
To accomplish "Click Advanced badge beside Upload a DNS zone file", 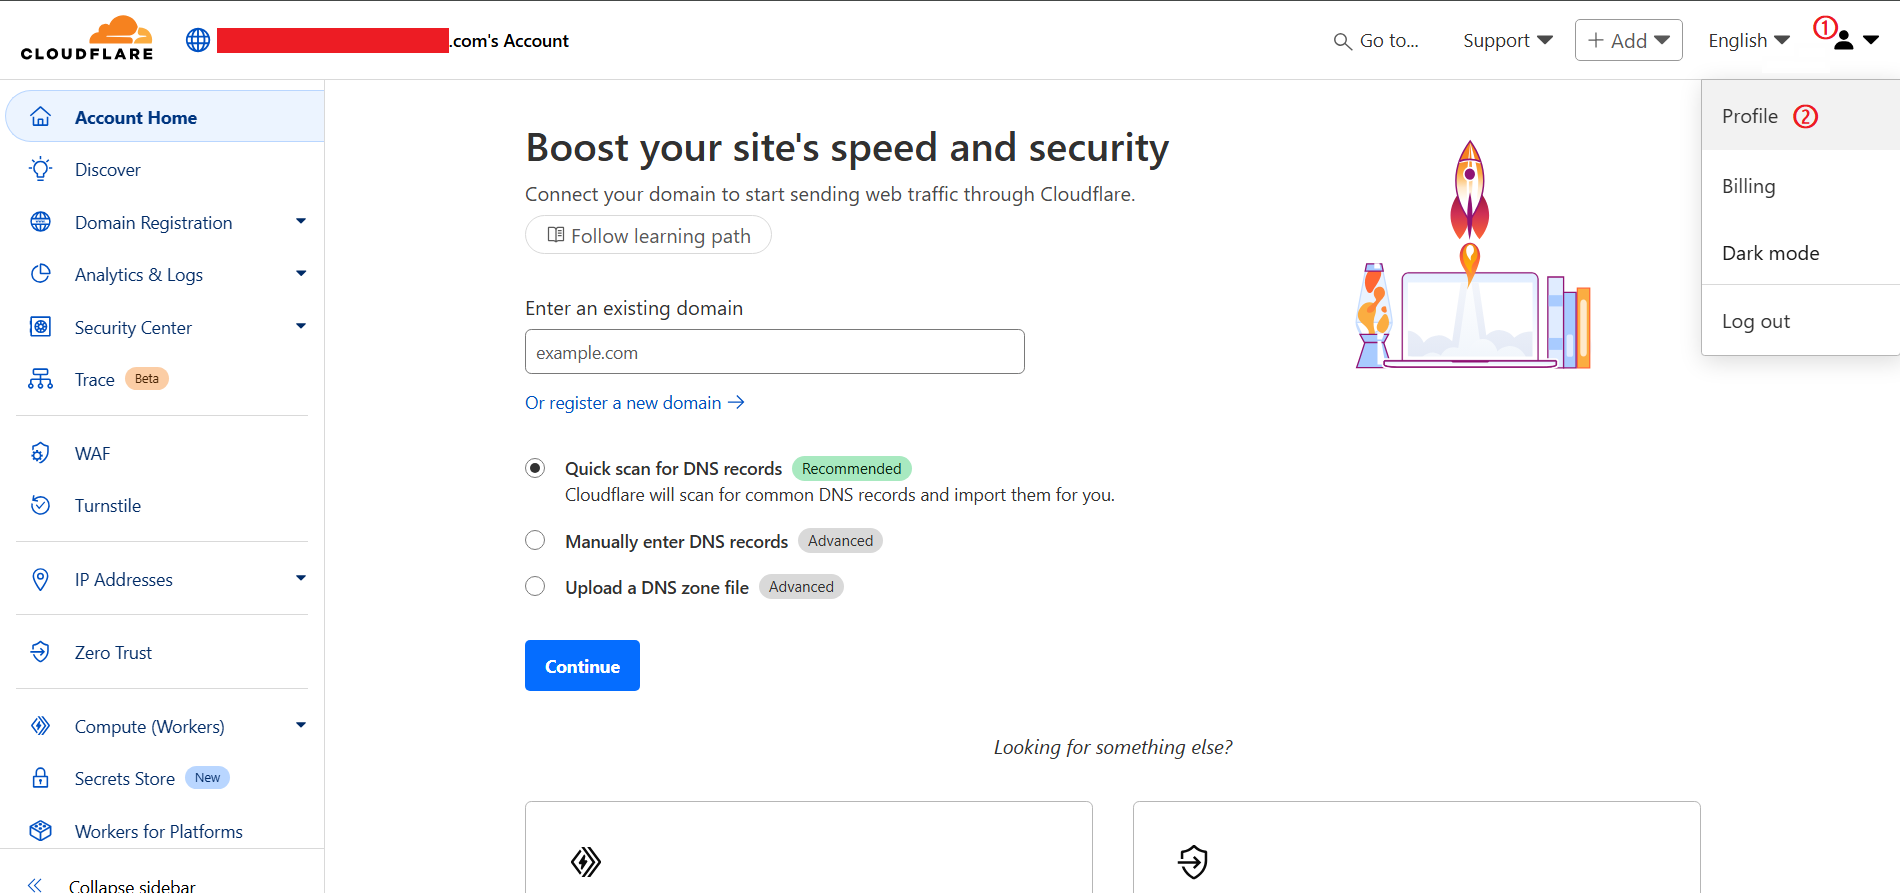I will tap(801, 587).
